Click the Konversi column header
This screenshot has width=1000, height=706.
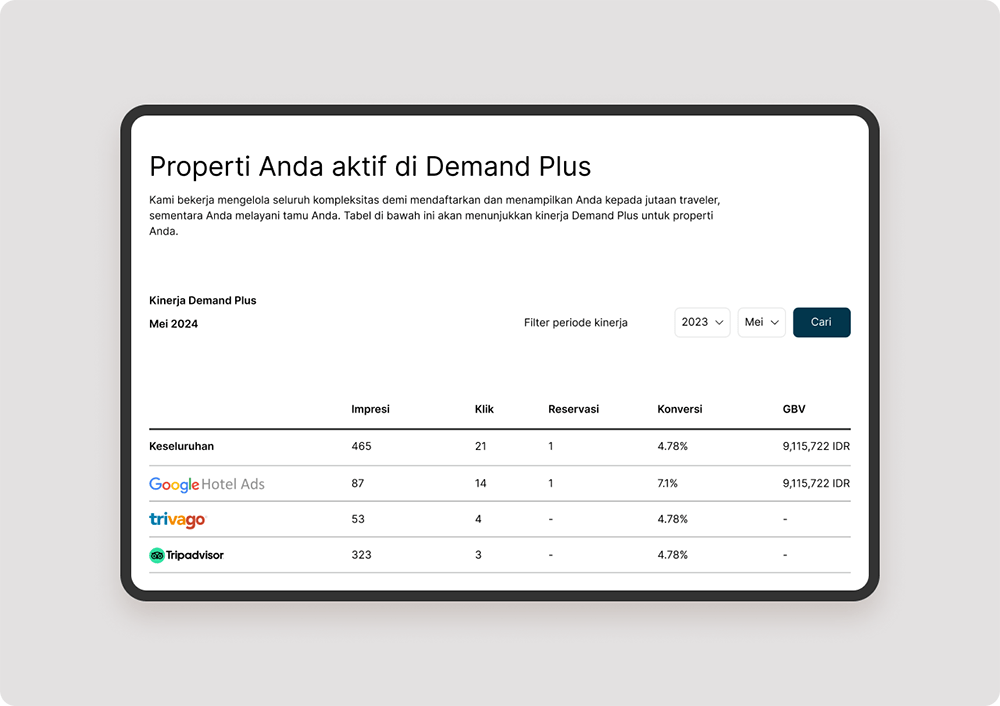680,409
